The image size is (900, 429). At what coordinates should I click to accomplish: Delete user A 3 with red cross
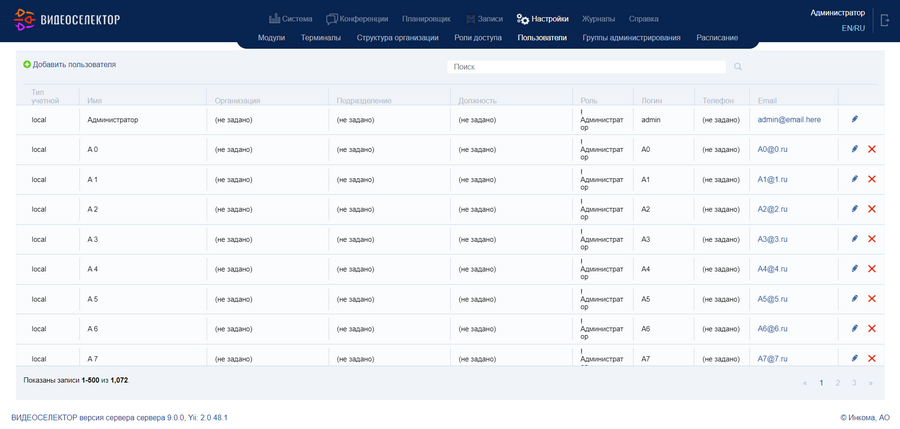(x=872, y=239)
